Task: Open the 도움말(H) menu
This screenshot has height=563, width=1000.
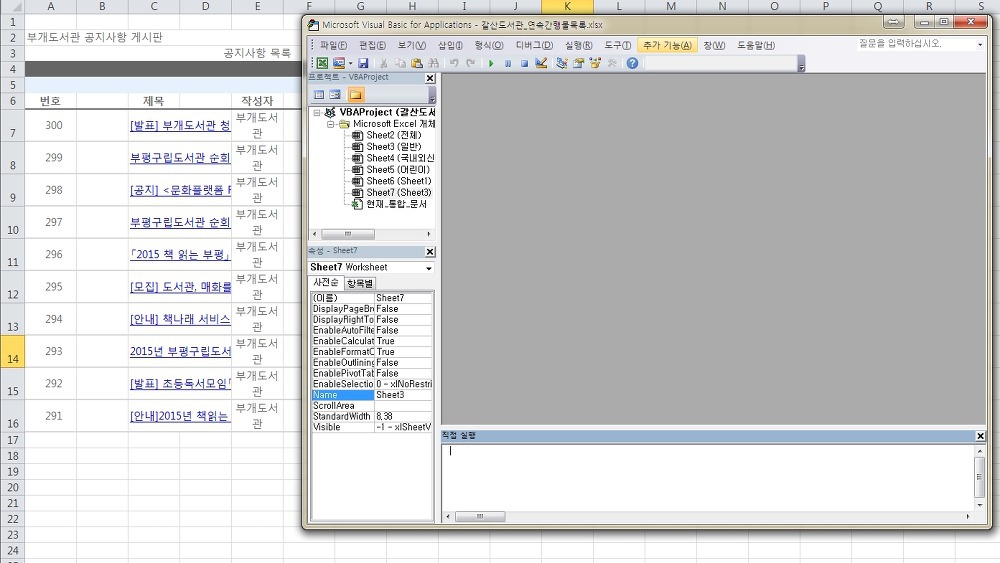Action: tap(756, 45)
